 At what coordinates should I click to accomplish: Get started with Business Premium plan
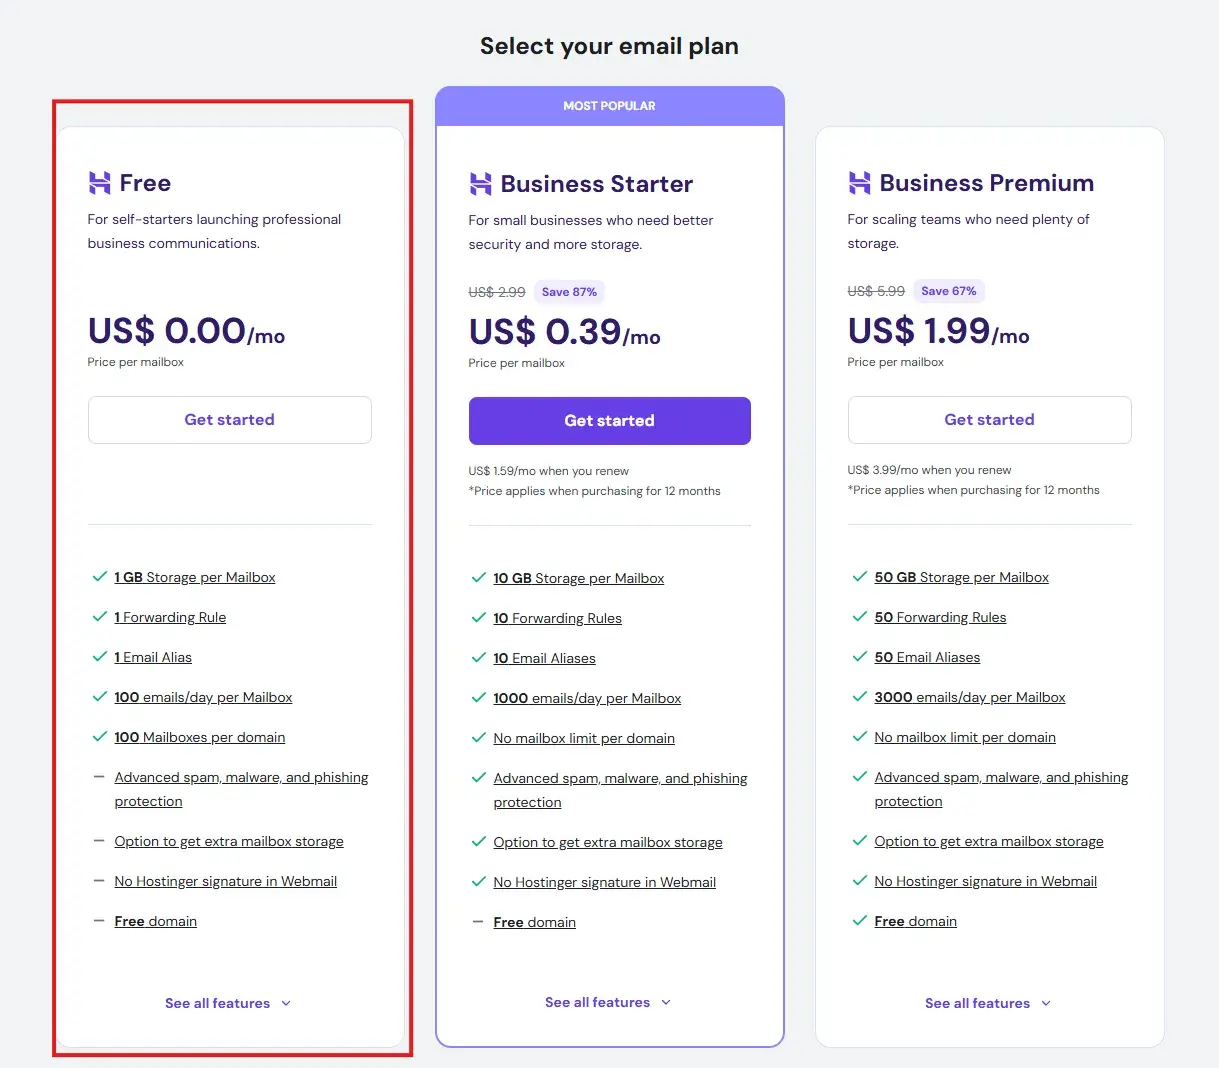(989, 420)
